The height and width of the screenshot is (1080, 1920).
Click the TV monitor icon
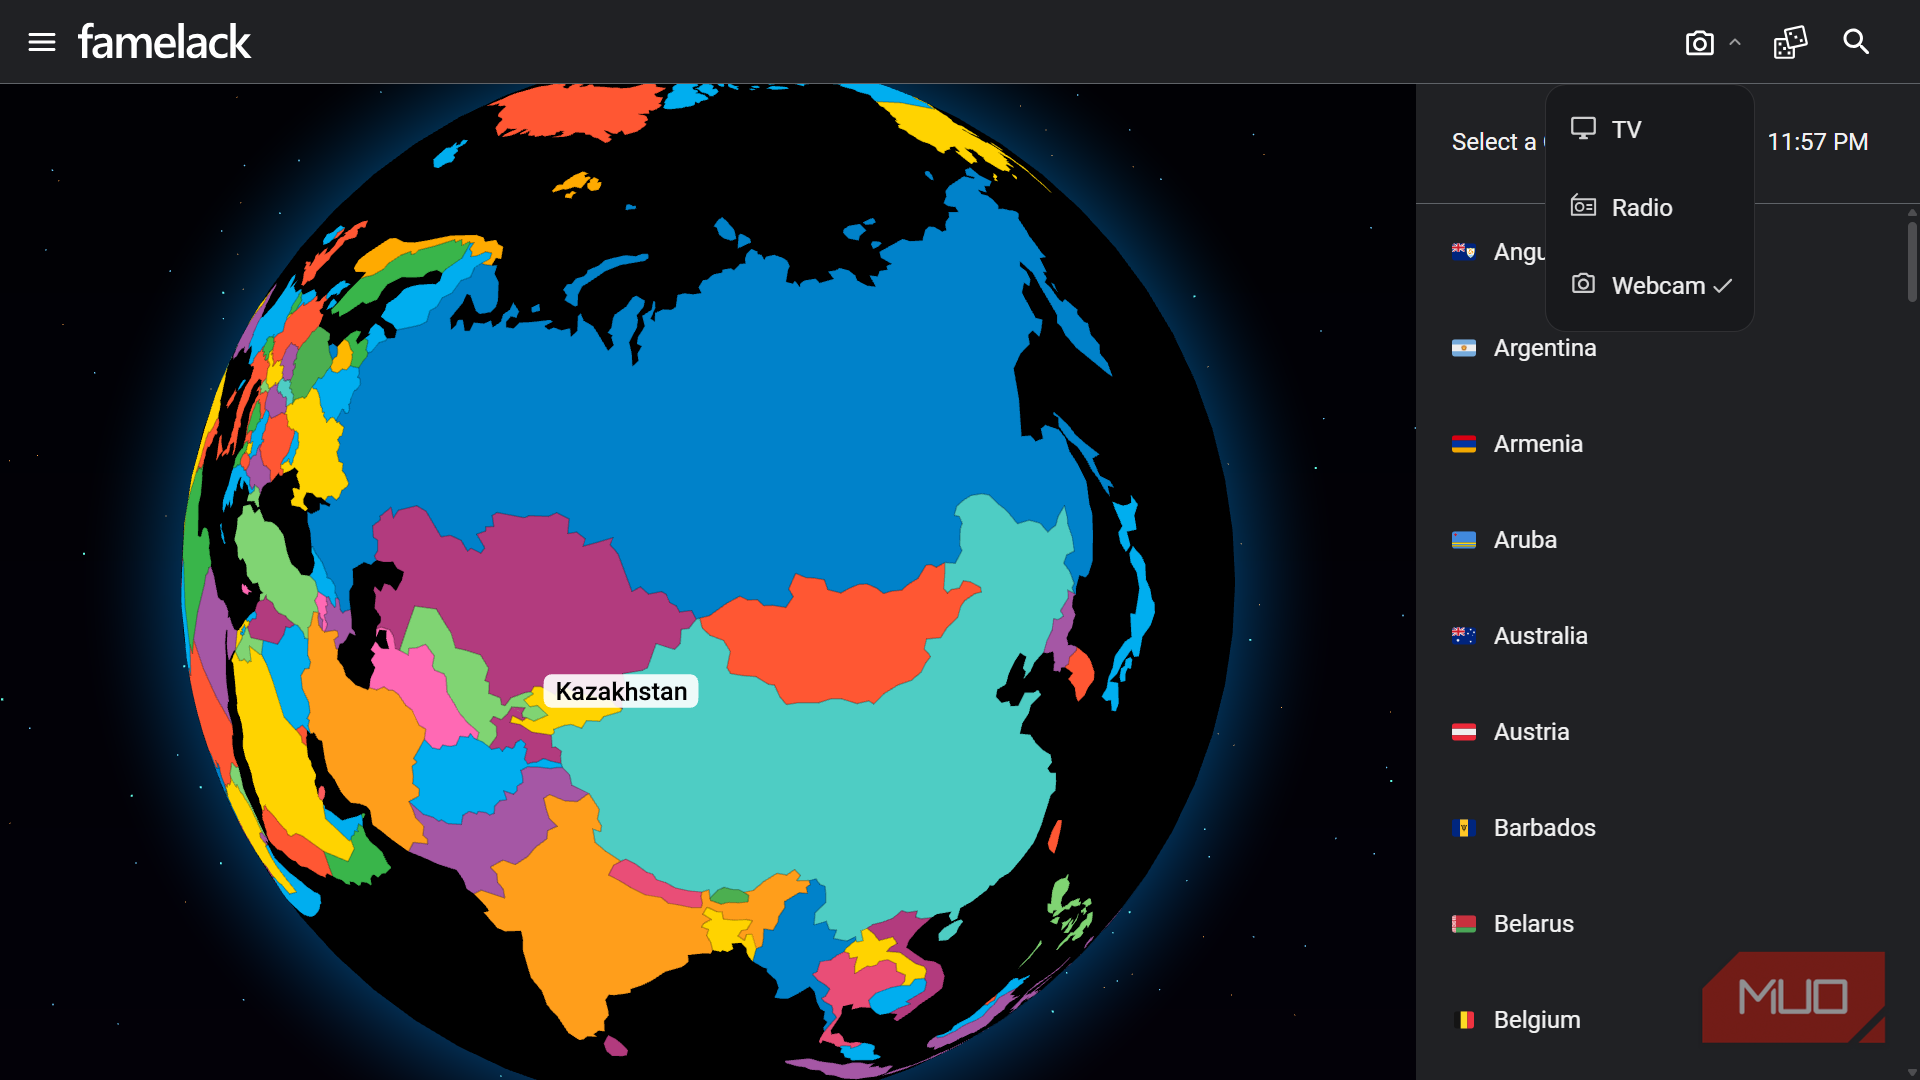[1583, 128]
